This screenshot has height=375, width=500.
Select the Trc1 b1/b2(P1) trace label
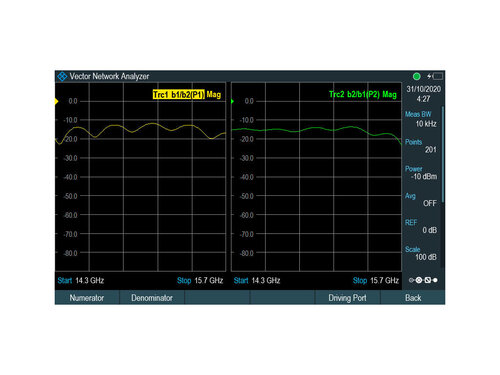point(179,95)
